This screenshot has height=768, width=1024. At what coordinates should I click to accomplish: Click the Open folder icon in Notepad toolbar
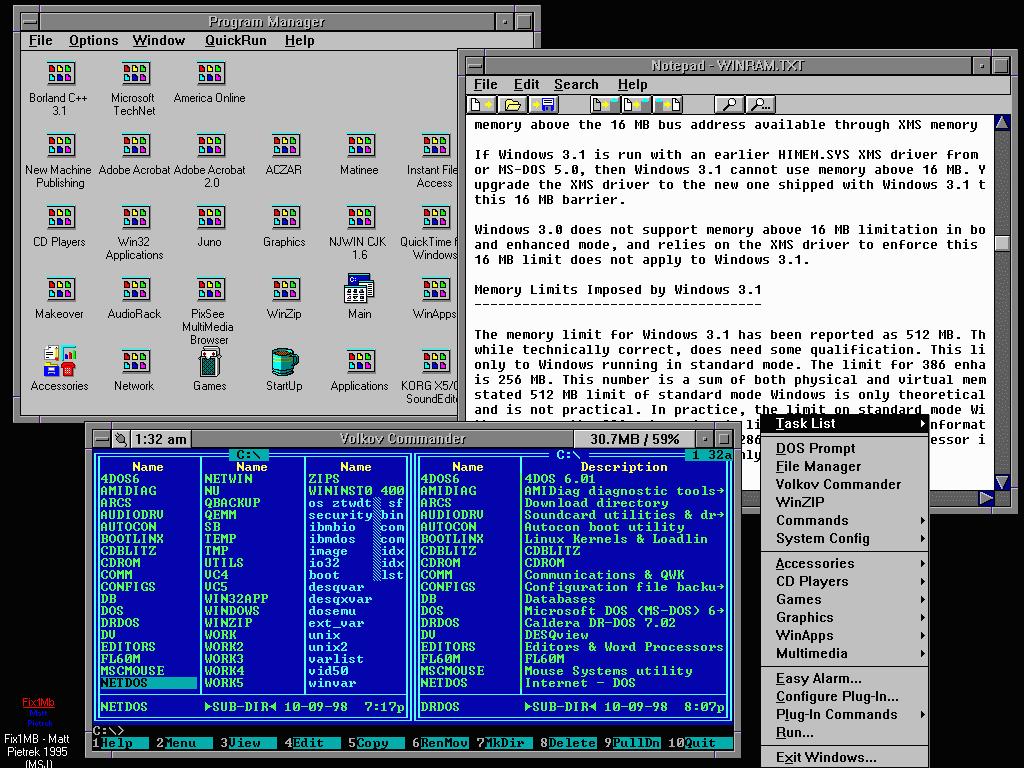click(x=513, y=104)
